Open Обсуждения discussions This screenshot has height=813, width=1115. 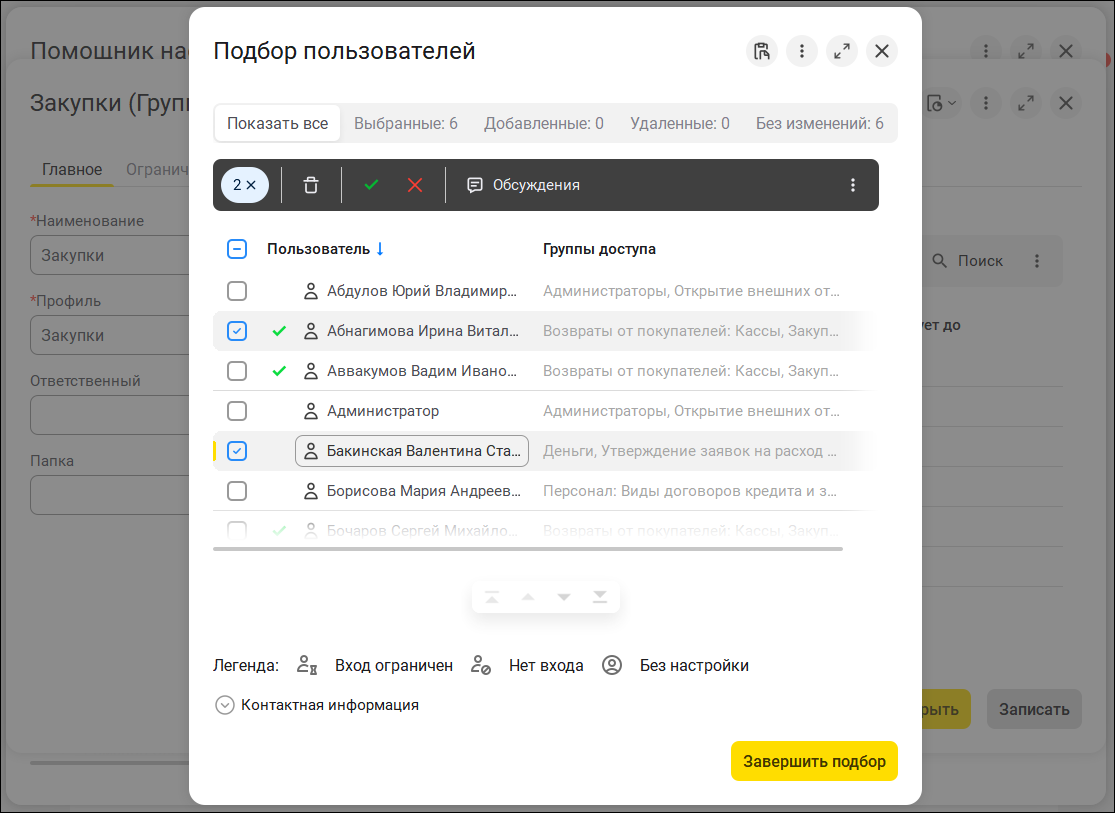click(x=523, y=185)
